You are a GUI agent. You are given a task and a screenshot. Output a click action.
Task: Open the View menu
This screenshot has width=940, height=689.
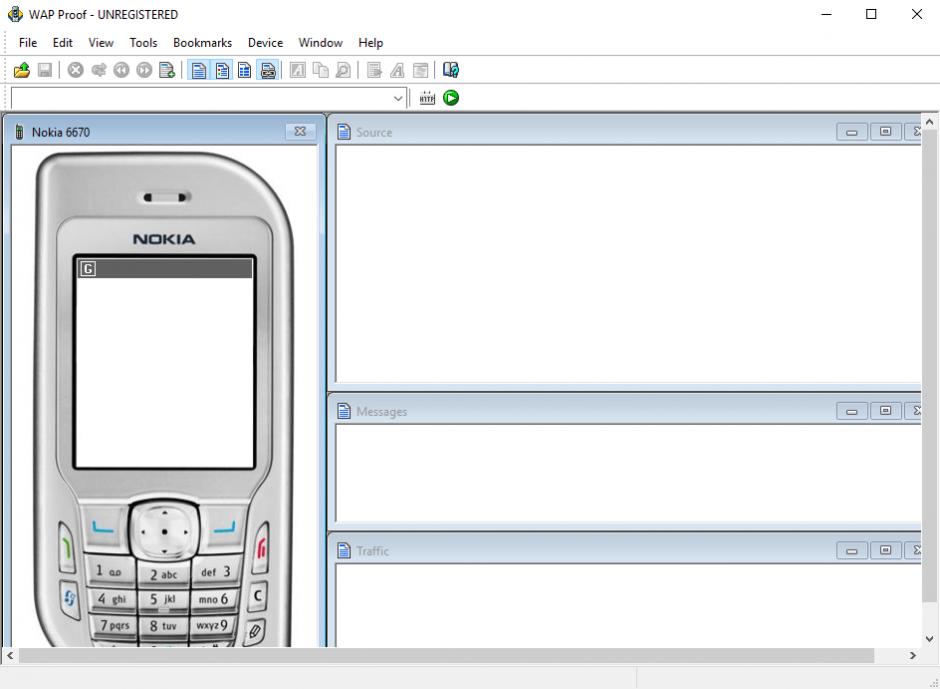click(101, 43)
